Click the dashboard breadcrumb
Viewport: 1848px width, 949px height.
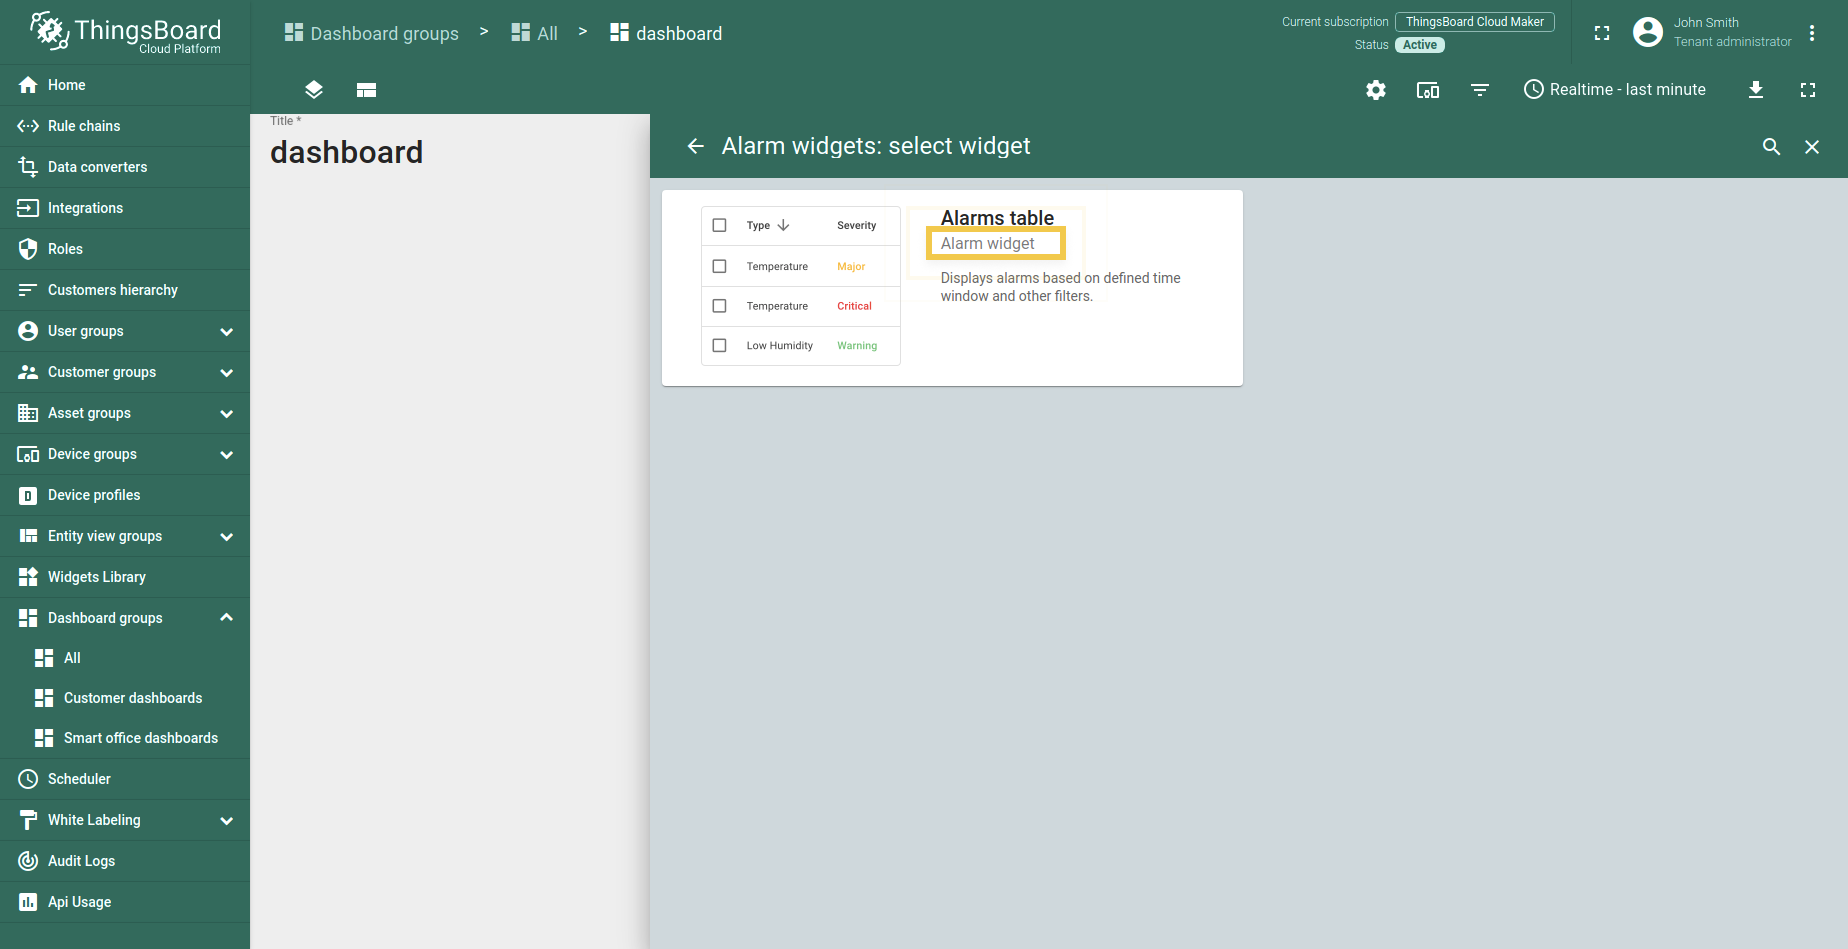(666, 33)
